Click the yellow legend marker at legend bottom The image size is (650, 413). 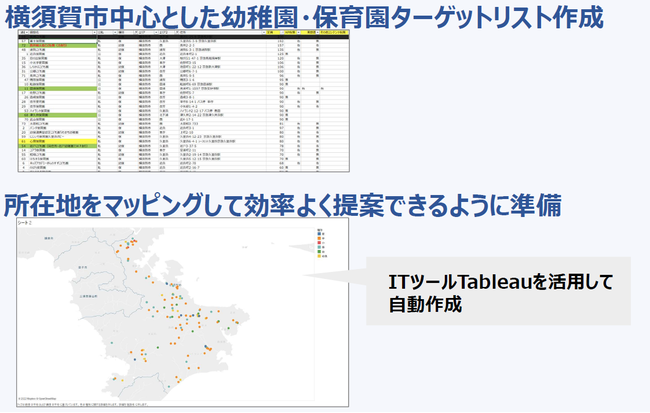(320, 258)
